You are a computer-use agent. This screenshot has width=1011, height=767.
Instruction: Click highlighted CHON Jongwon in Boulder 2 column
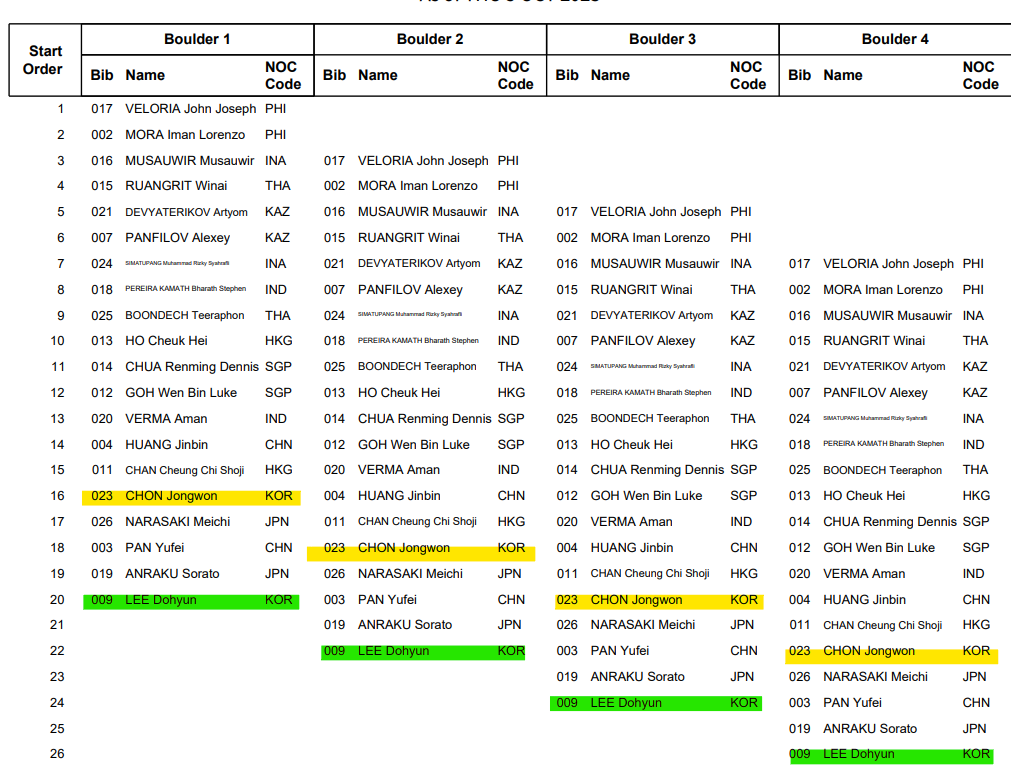[404, 548]
